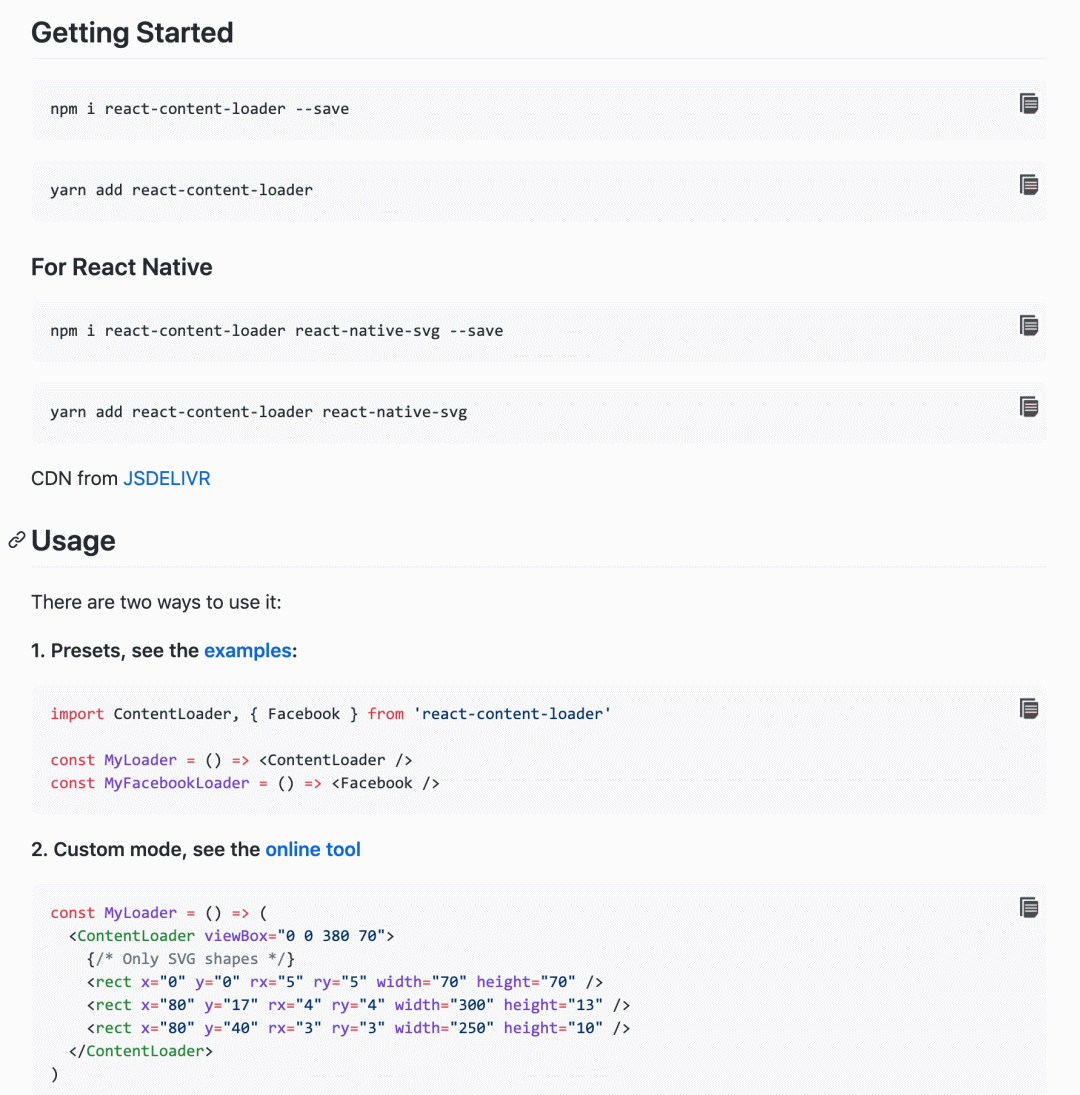The height and width of the screenshot is (1095, 1080).
Task: Click the 'Only SVG shapes' comment line
Action: pyautogui.click(x=190, y=959)
